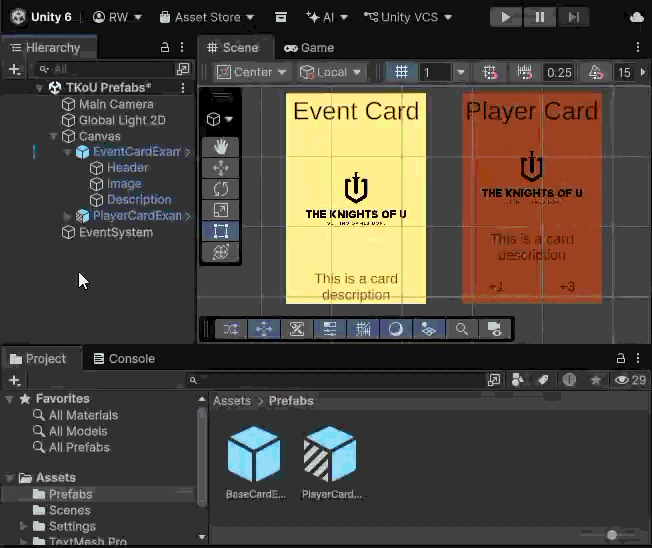Viewport: 652px width, 548px height.
Task: Select the Transform tool
Action: pos(220,252)
